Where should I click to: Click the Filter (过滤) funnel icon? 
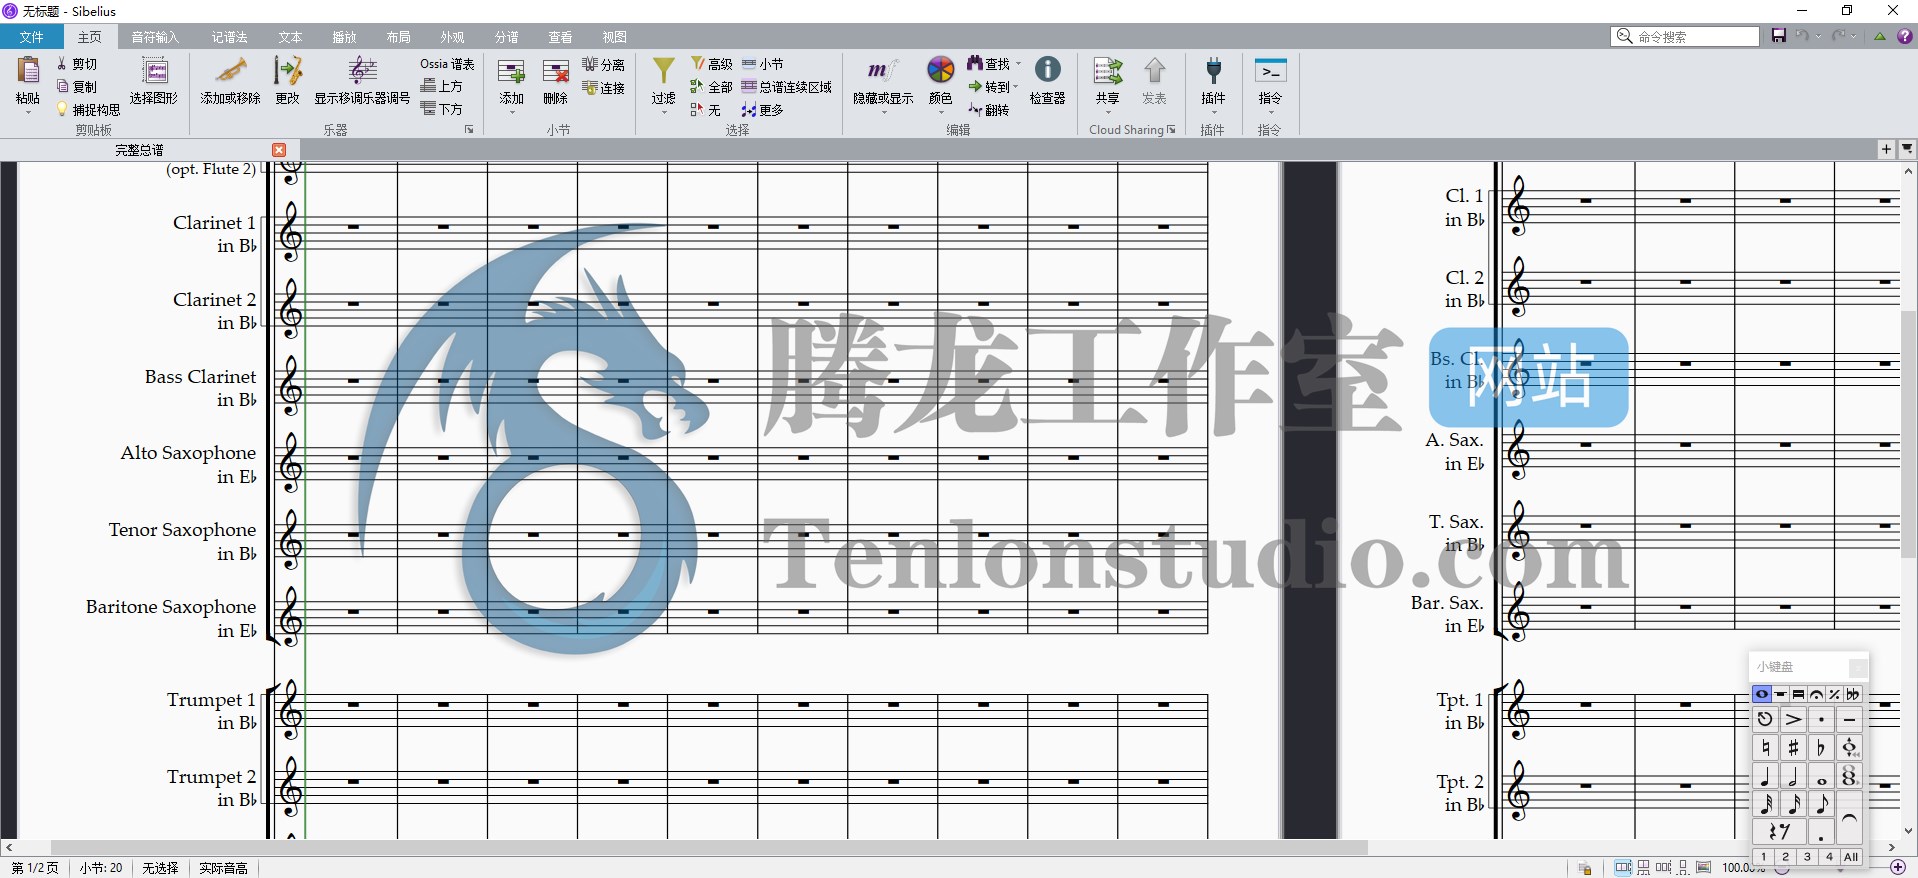pyautogui.click(x=663, y=72)
